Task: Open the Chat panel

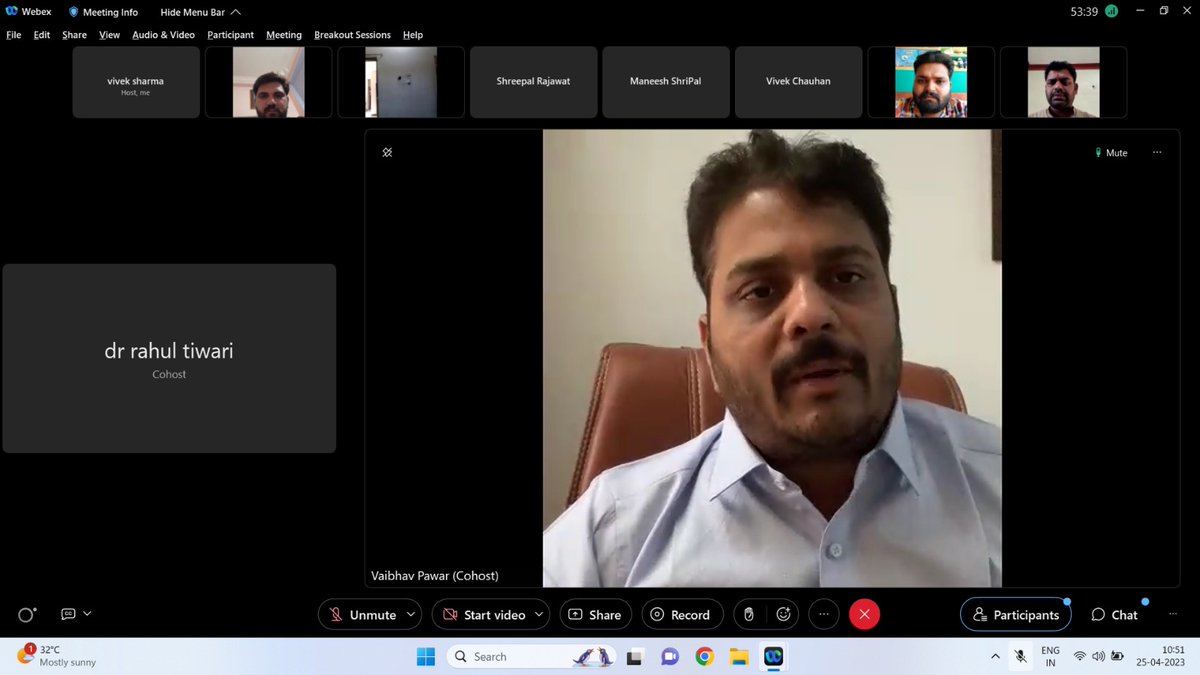Action: [1114, 615]
